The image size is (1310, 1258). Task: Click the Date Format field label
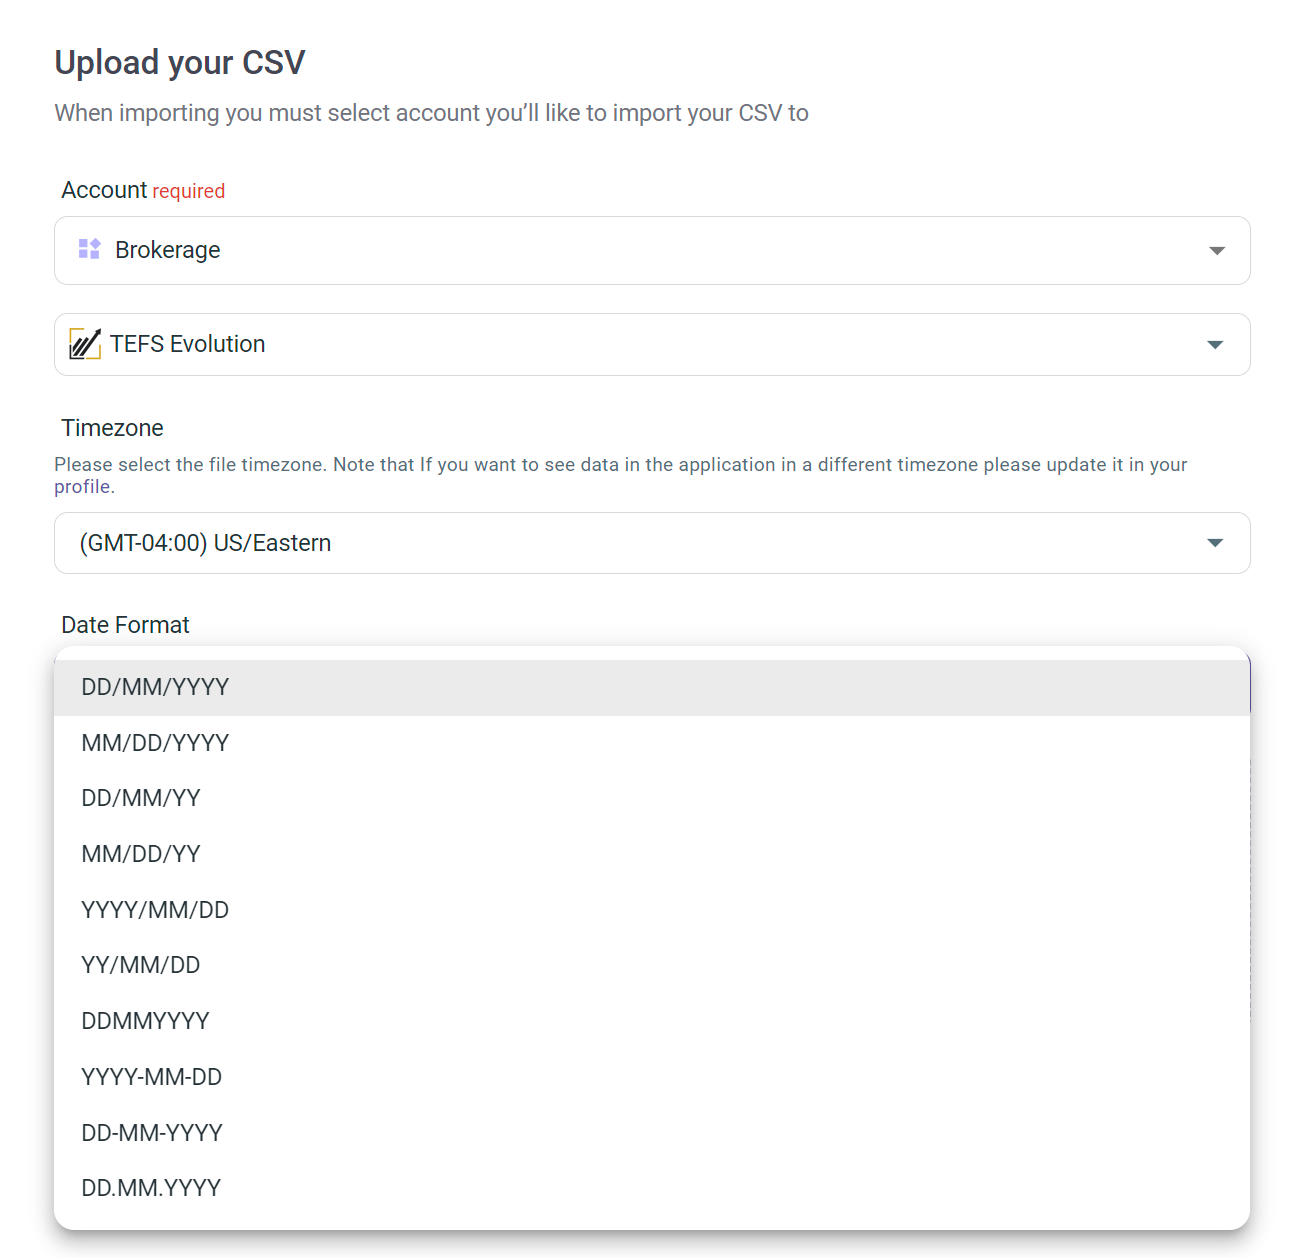(x=125, y=625)
